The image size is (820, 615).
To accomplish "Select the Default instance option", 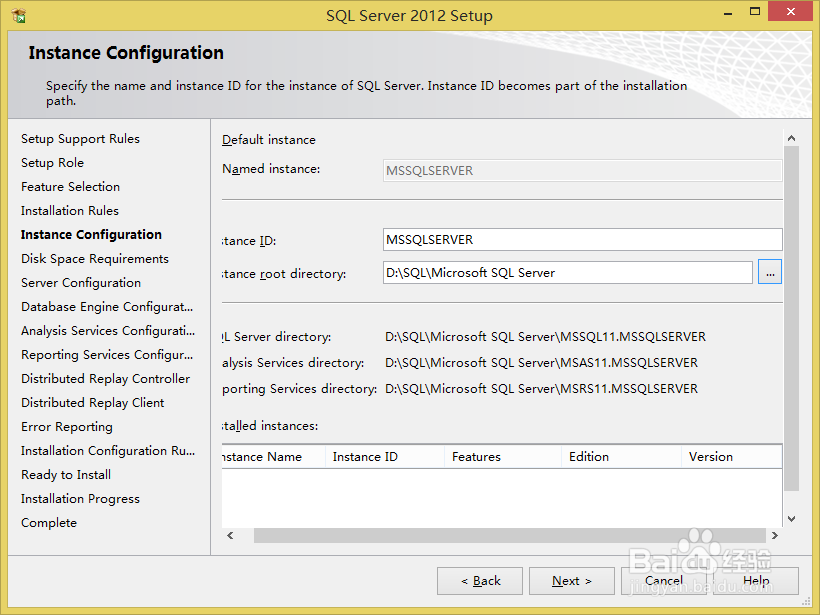I will pyautogui.click(x=270, y=140).
